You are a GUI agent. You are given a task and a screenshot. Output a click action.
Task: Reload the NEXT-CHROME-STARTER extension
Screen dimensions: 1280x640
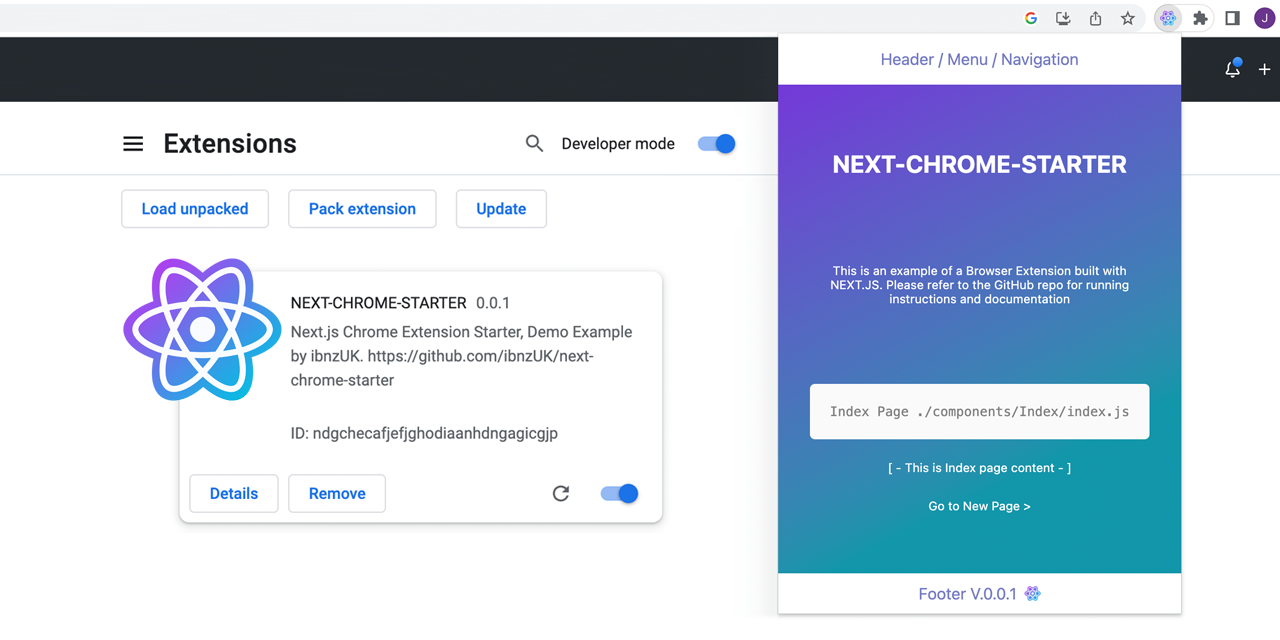click(561, 493)
